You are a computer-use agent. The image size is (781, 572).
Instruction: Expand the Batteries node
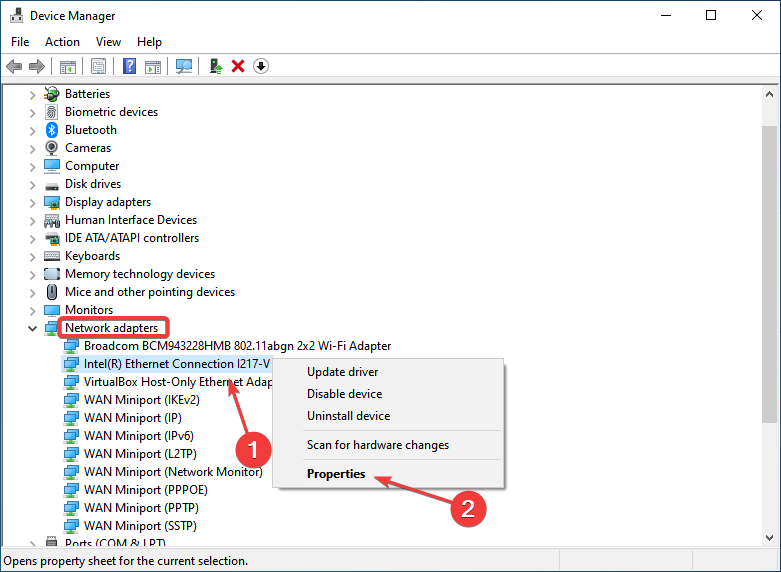pos(32,94)
